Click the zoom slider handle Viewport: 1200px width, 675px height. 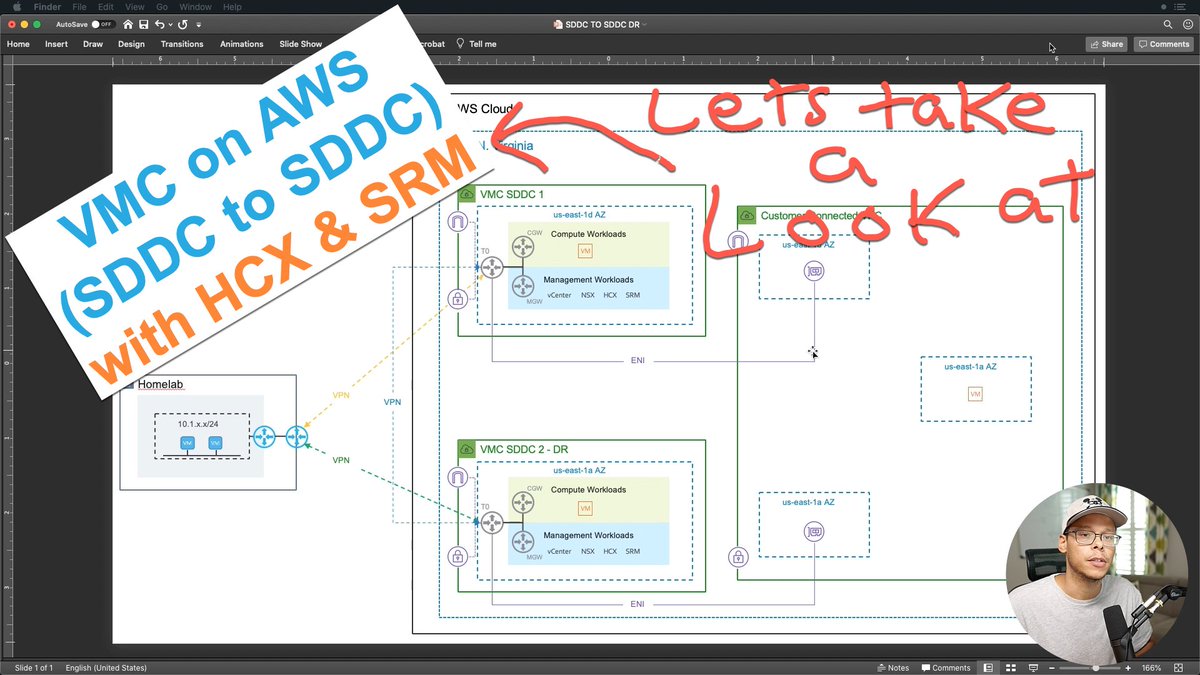point(1095,667)
